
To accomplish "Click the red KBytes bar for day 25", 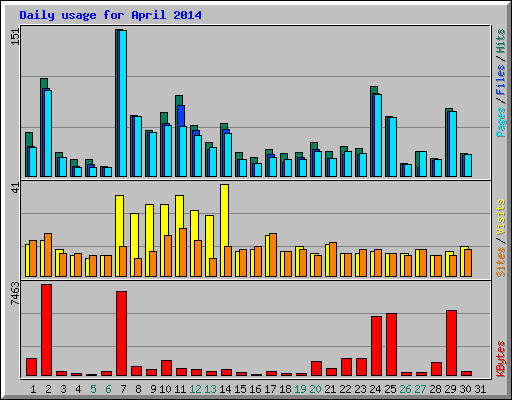I will [x=392, y=344].
